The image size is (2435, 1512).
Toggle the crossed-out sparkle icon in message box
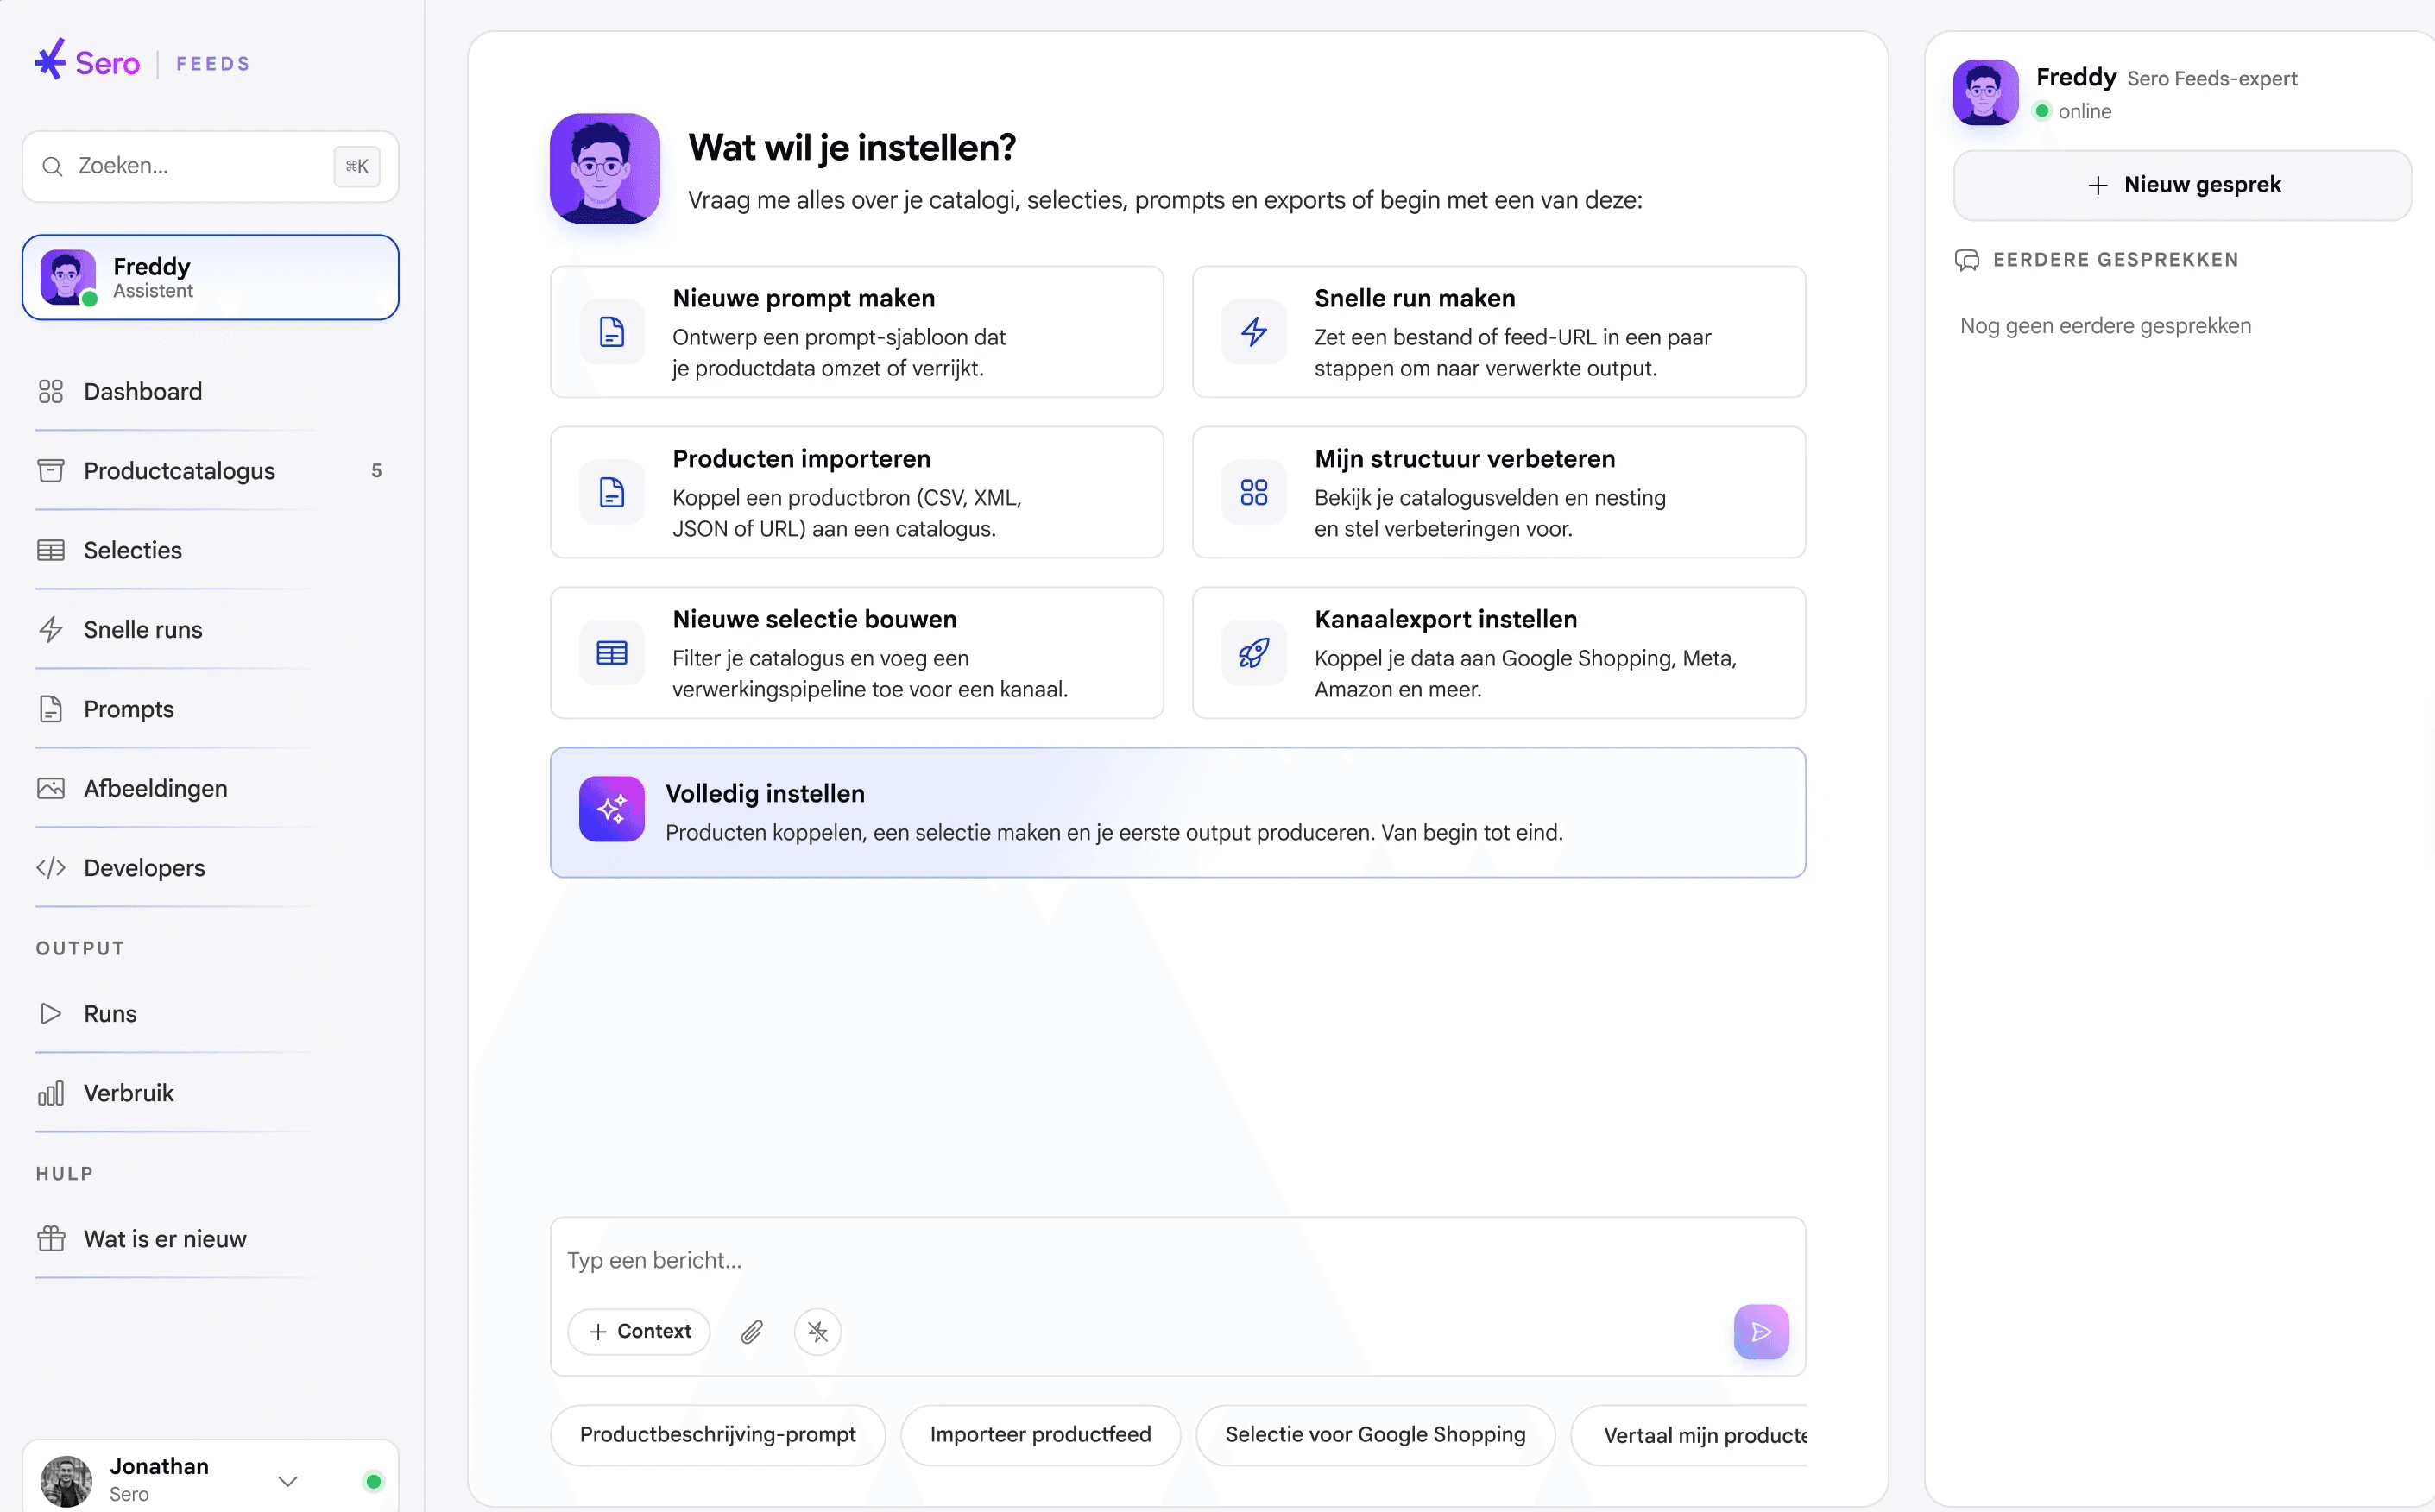pyautogui.click(x=818, y=1331)
